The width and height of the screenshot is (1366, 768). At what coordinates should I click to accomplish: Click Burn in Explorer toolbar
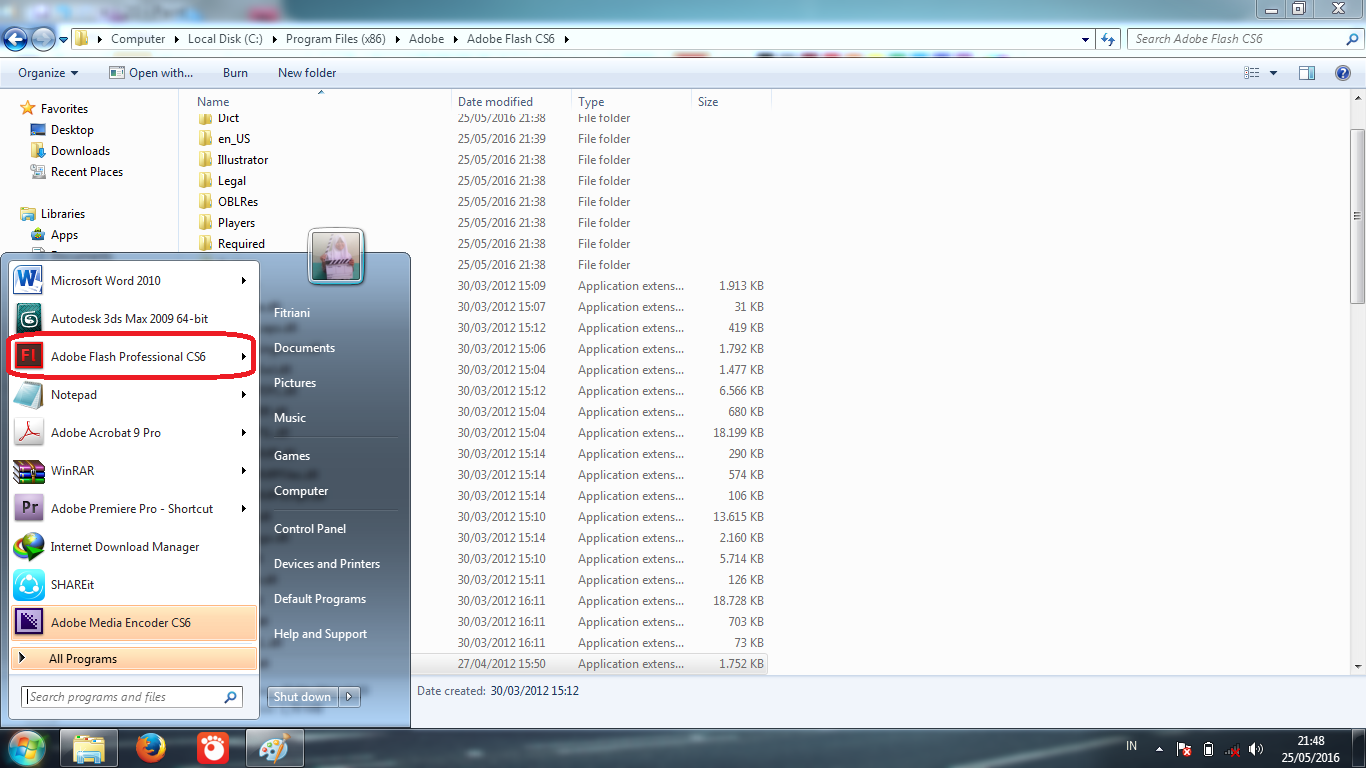click(x=235, y=73)
